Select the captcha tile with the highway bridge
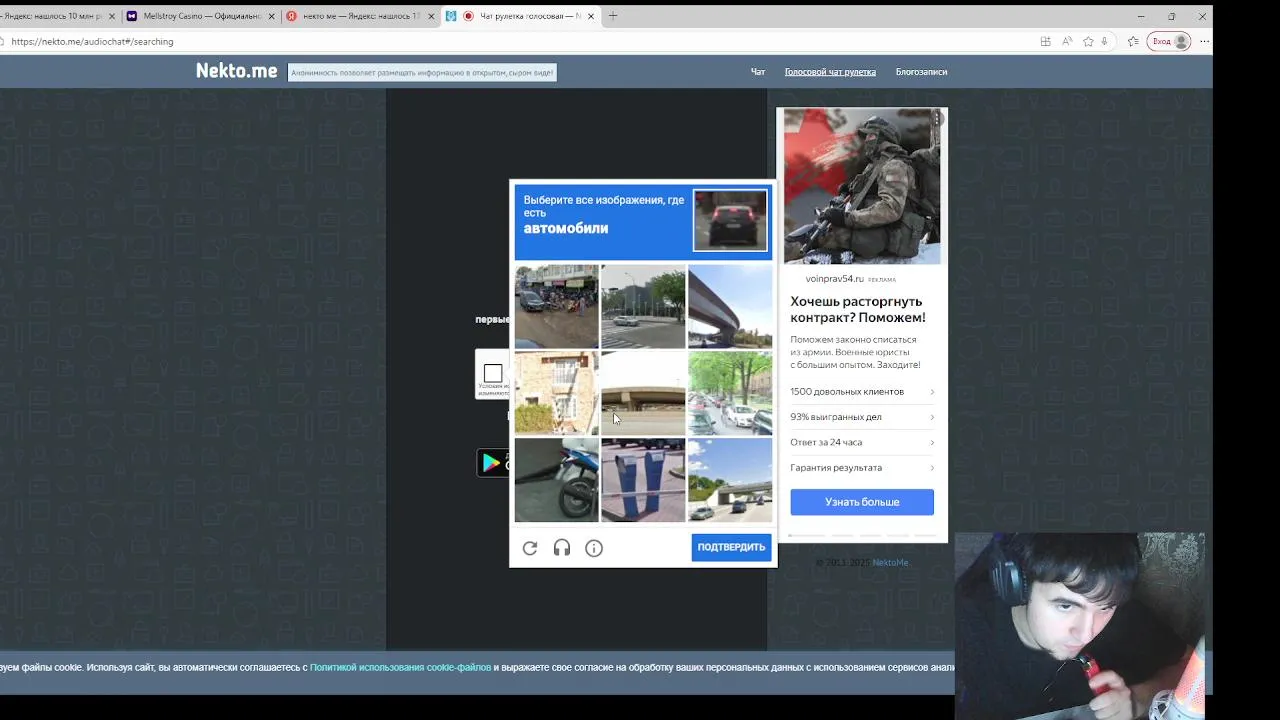The height and width of the screenshot is (720, 1280). 730,480
